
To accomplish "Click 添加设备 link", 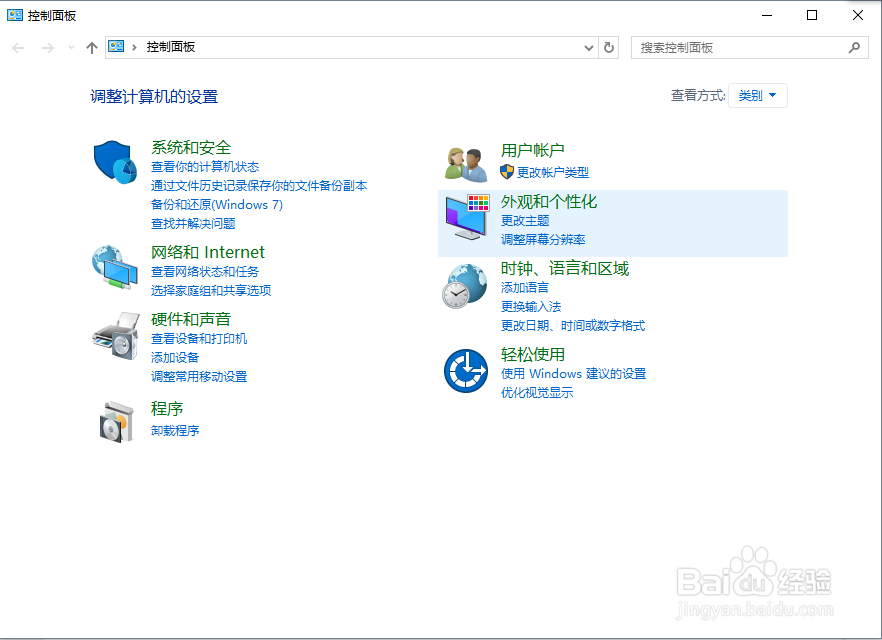I will (x=175, y=358).
